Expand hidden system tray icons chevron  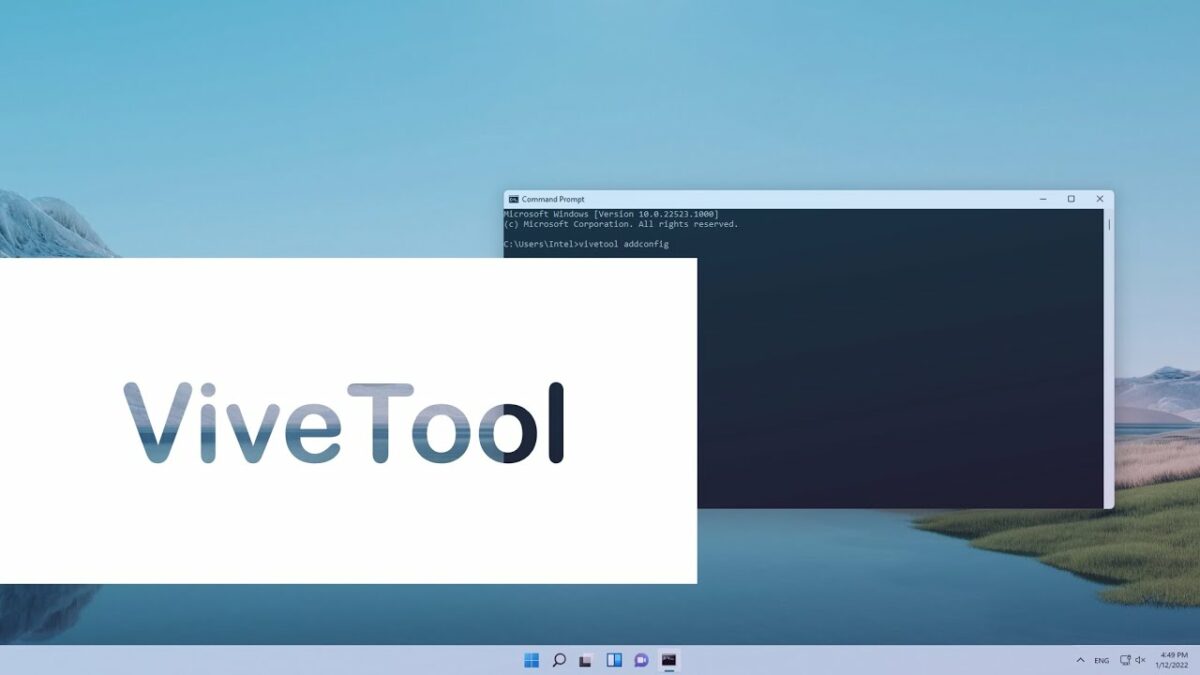1080,660
